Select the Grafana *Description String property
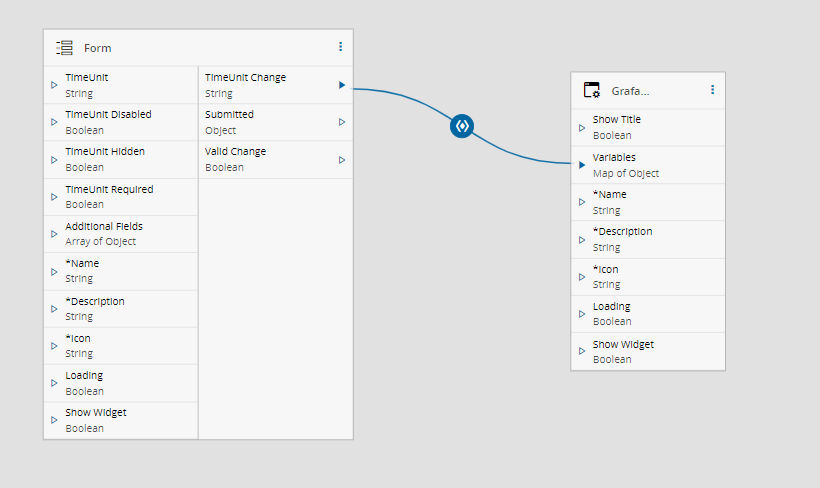820x488 pixels. tap(647, 239)
